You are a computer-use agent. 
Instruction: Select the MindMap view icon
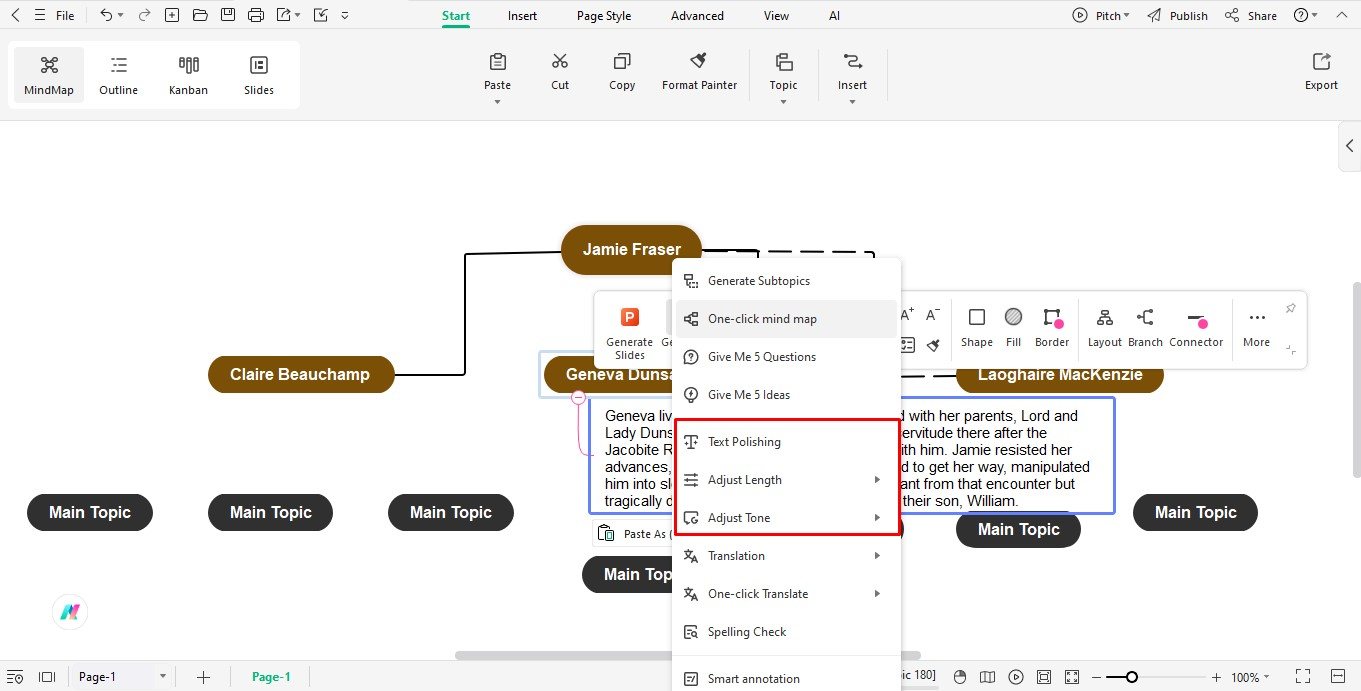(48, 74)
